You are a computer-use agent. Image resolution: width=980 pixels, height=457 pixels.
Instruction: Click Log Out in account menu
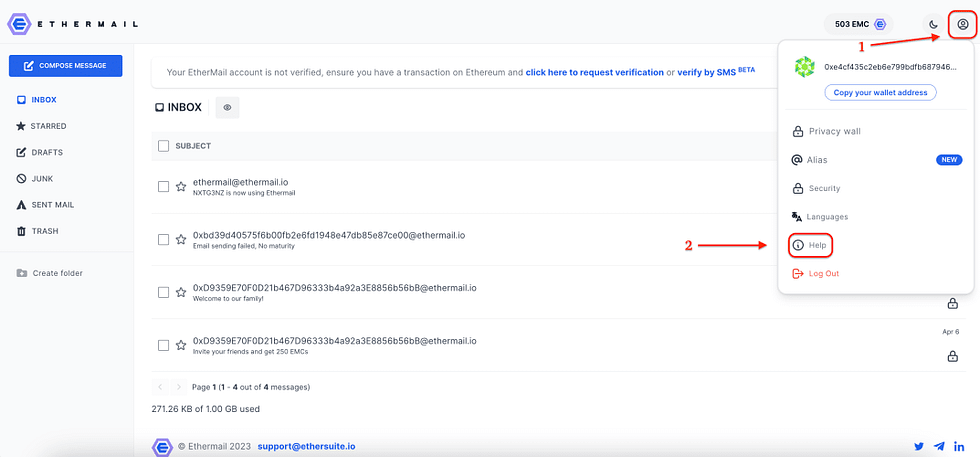click(816, 273)
